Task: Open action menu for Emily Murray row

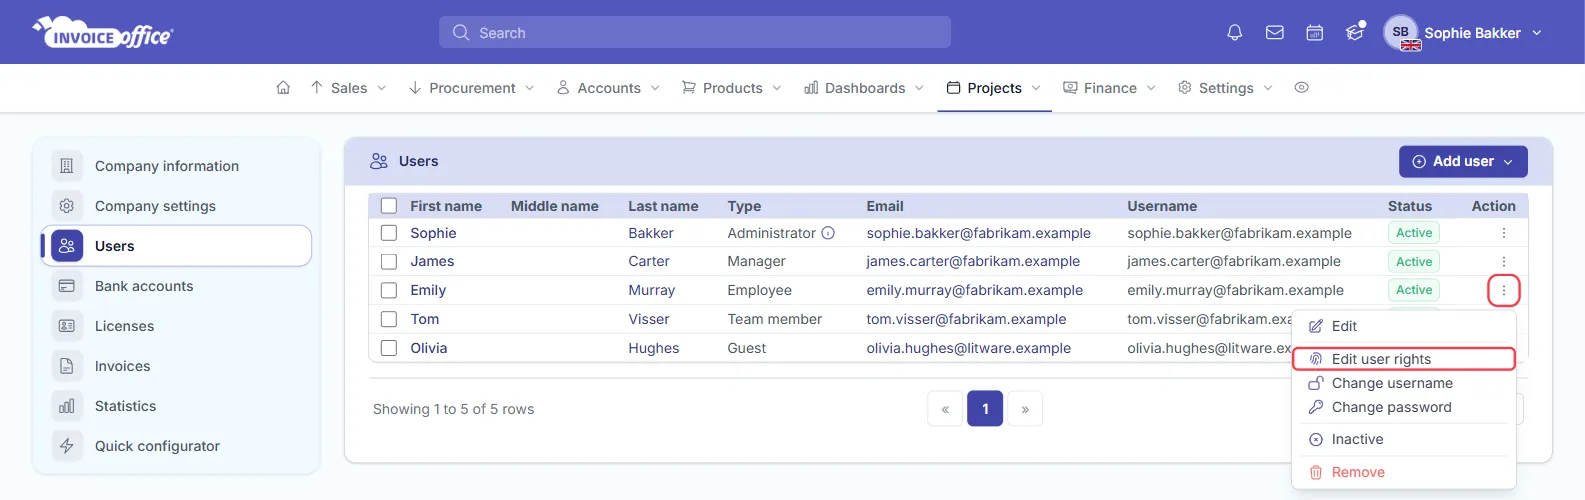Action: click(x=1503, y=291)
